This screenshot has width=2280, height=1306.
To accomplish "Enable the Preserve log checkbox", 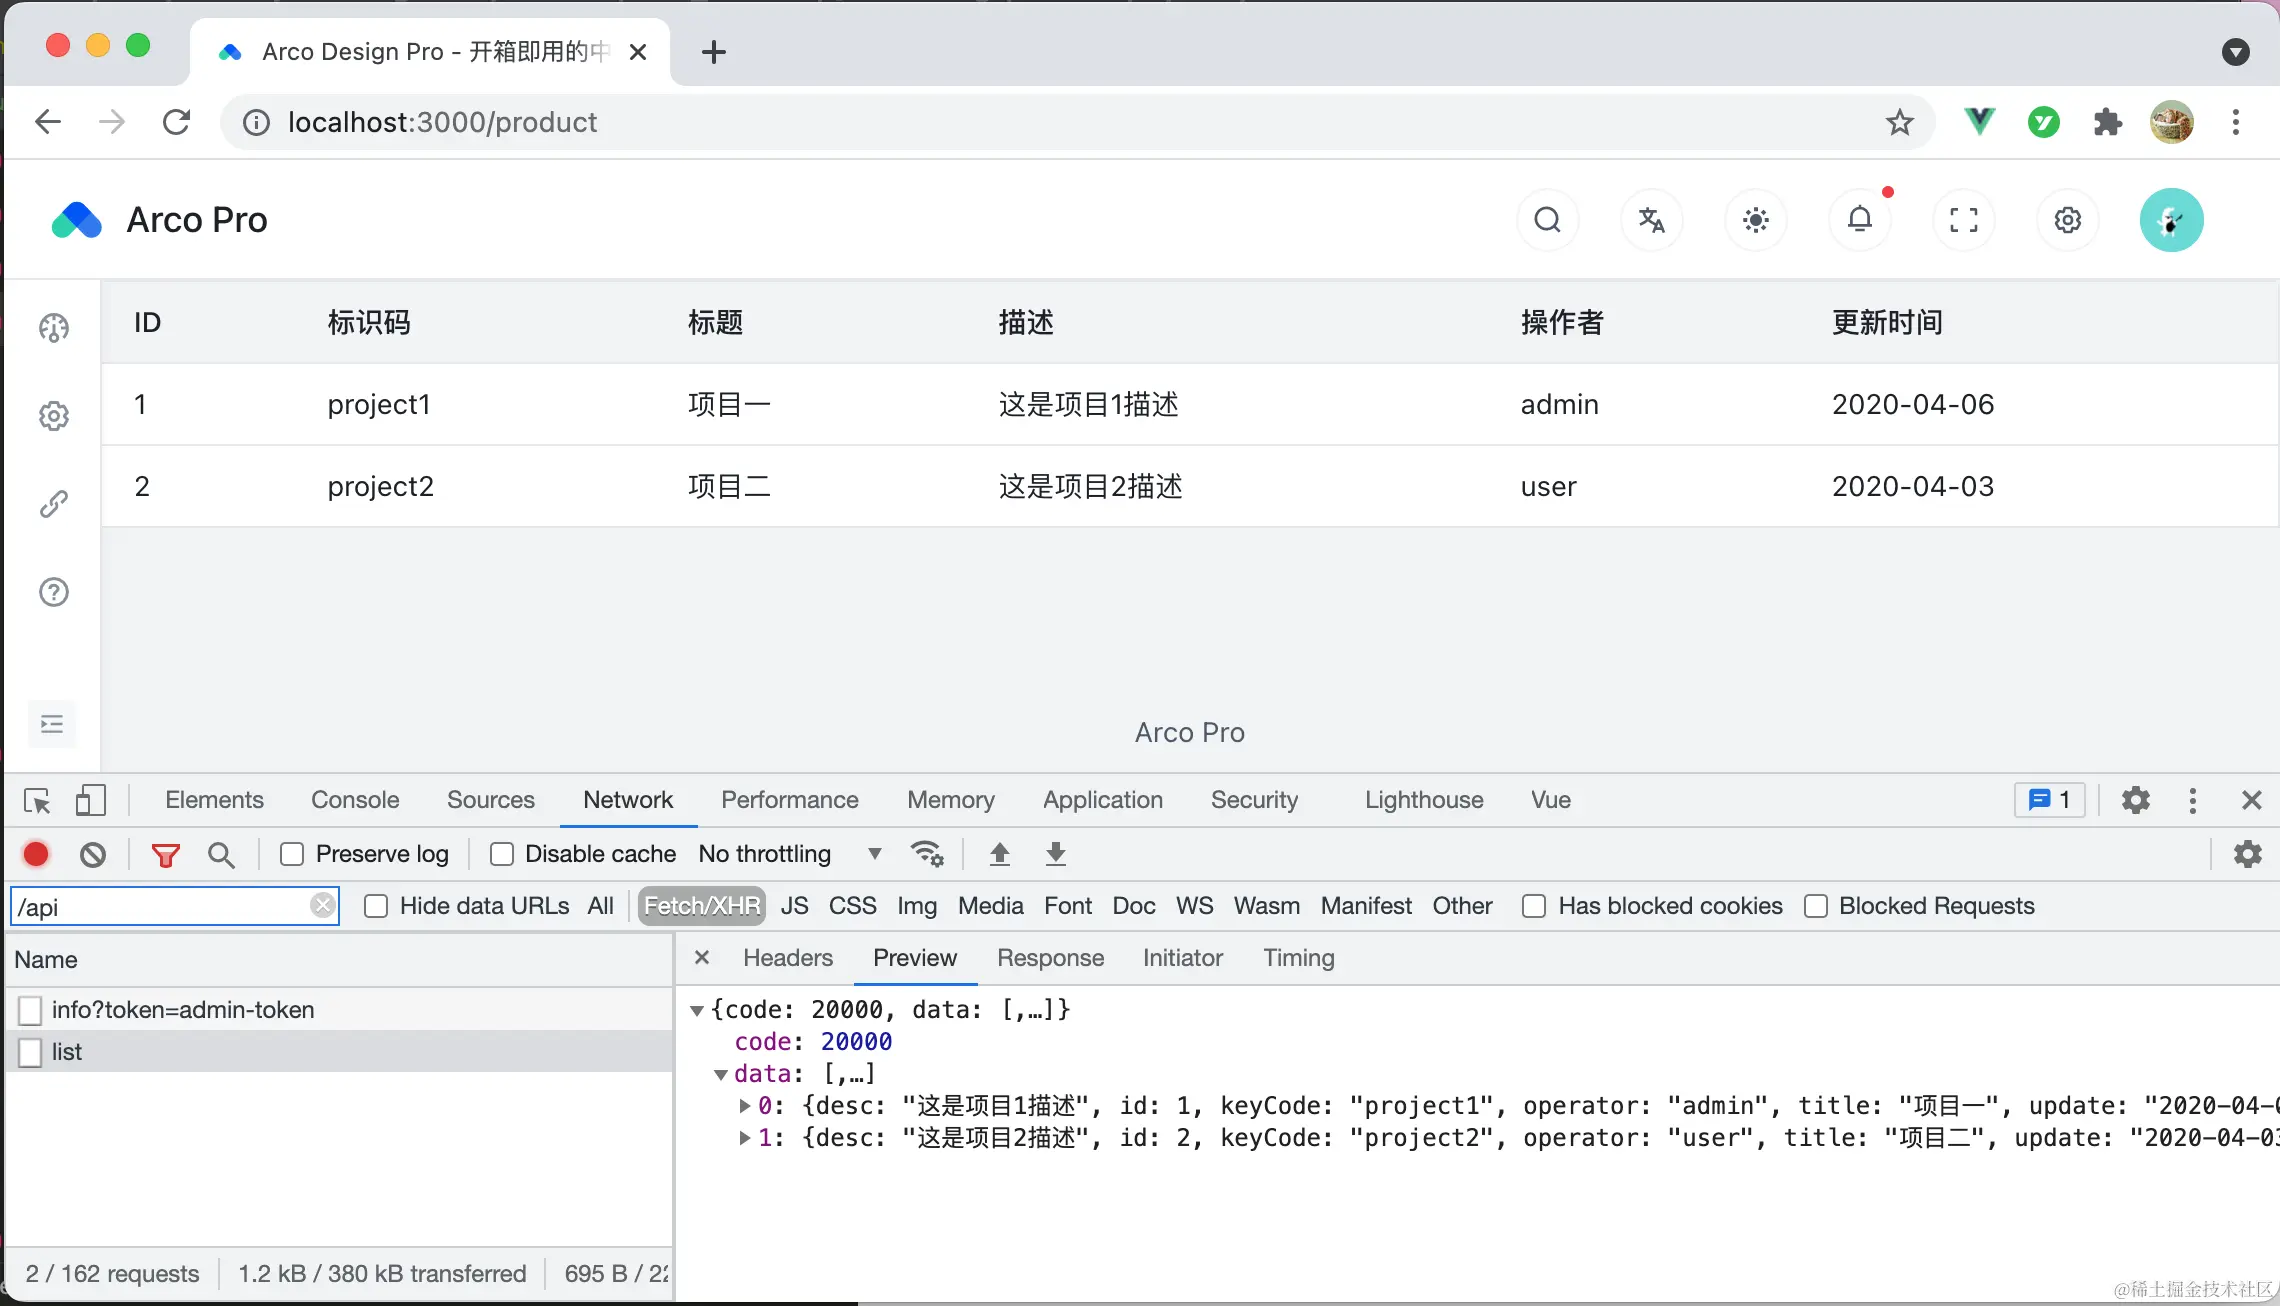I will coord(292,854).
